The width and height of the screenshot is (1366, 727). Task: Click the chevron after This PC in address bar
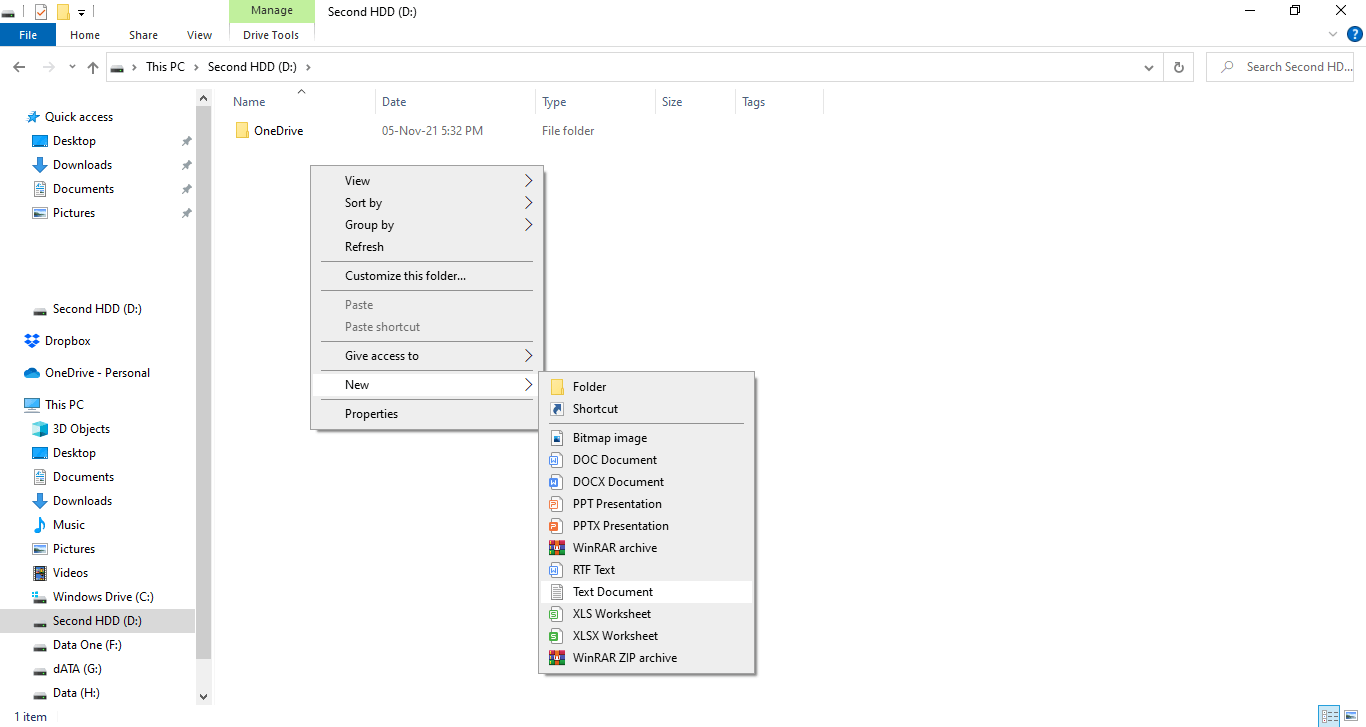click(195, 67)
